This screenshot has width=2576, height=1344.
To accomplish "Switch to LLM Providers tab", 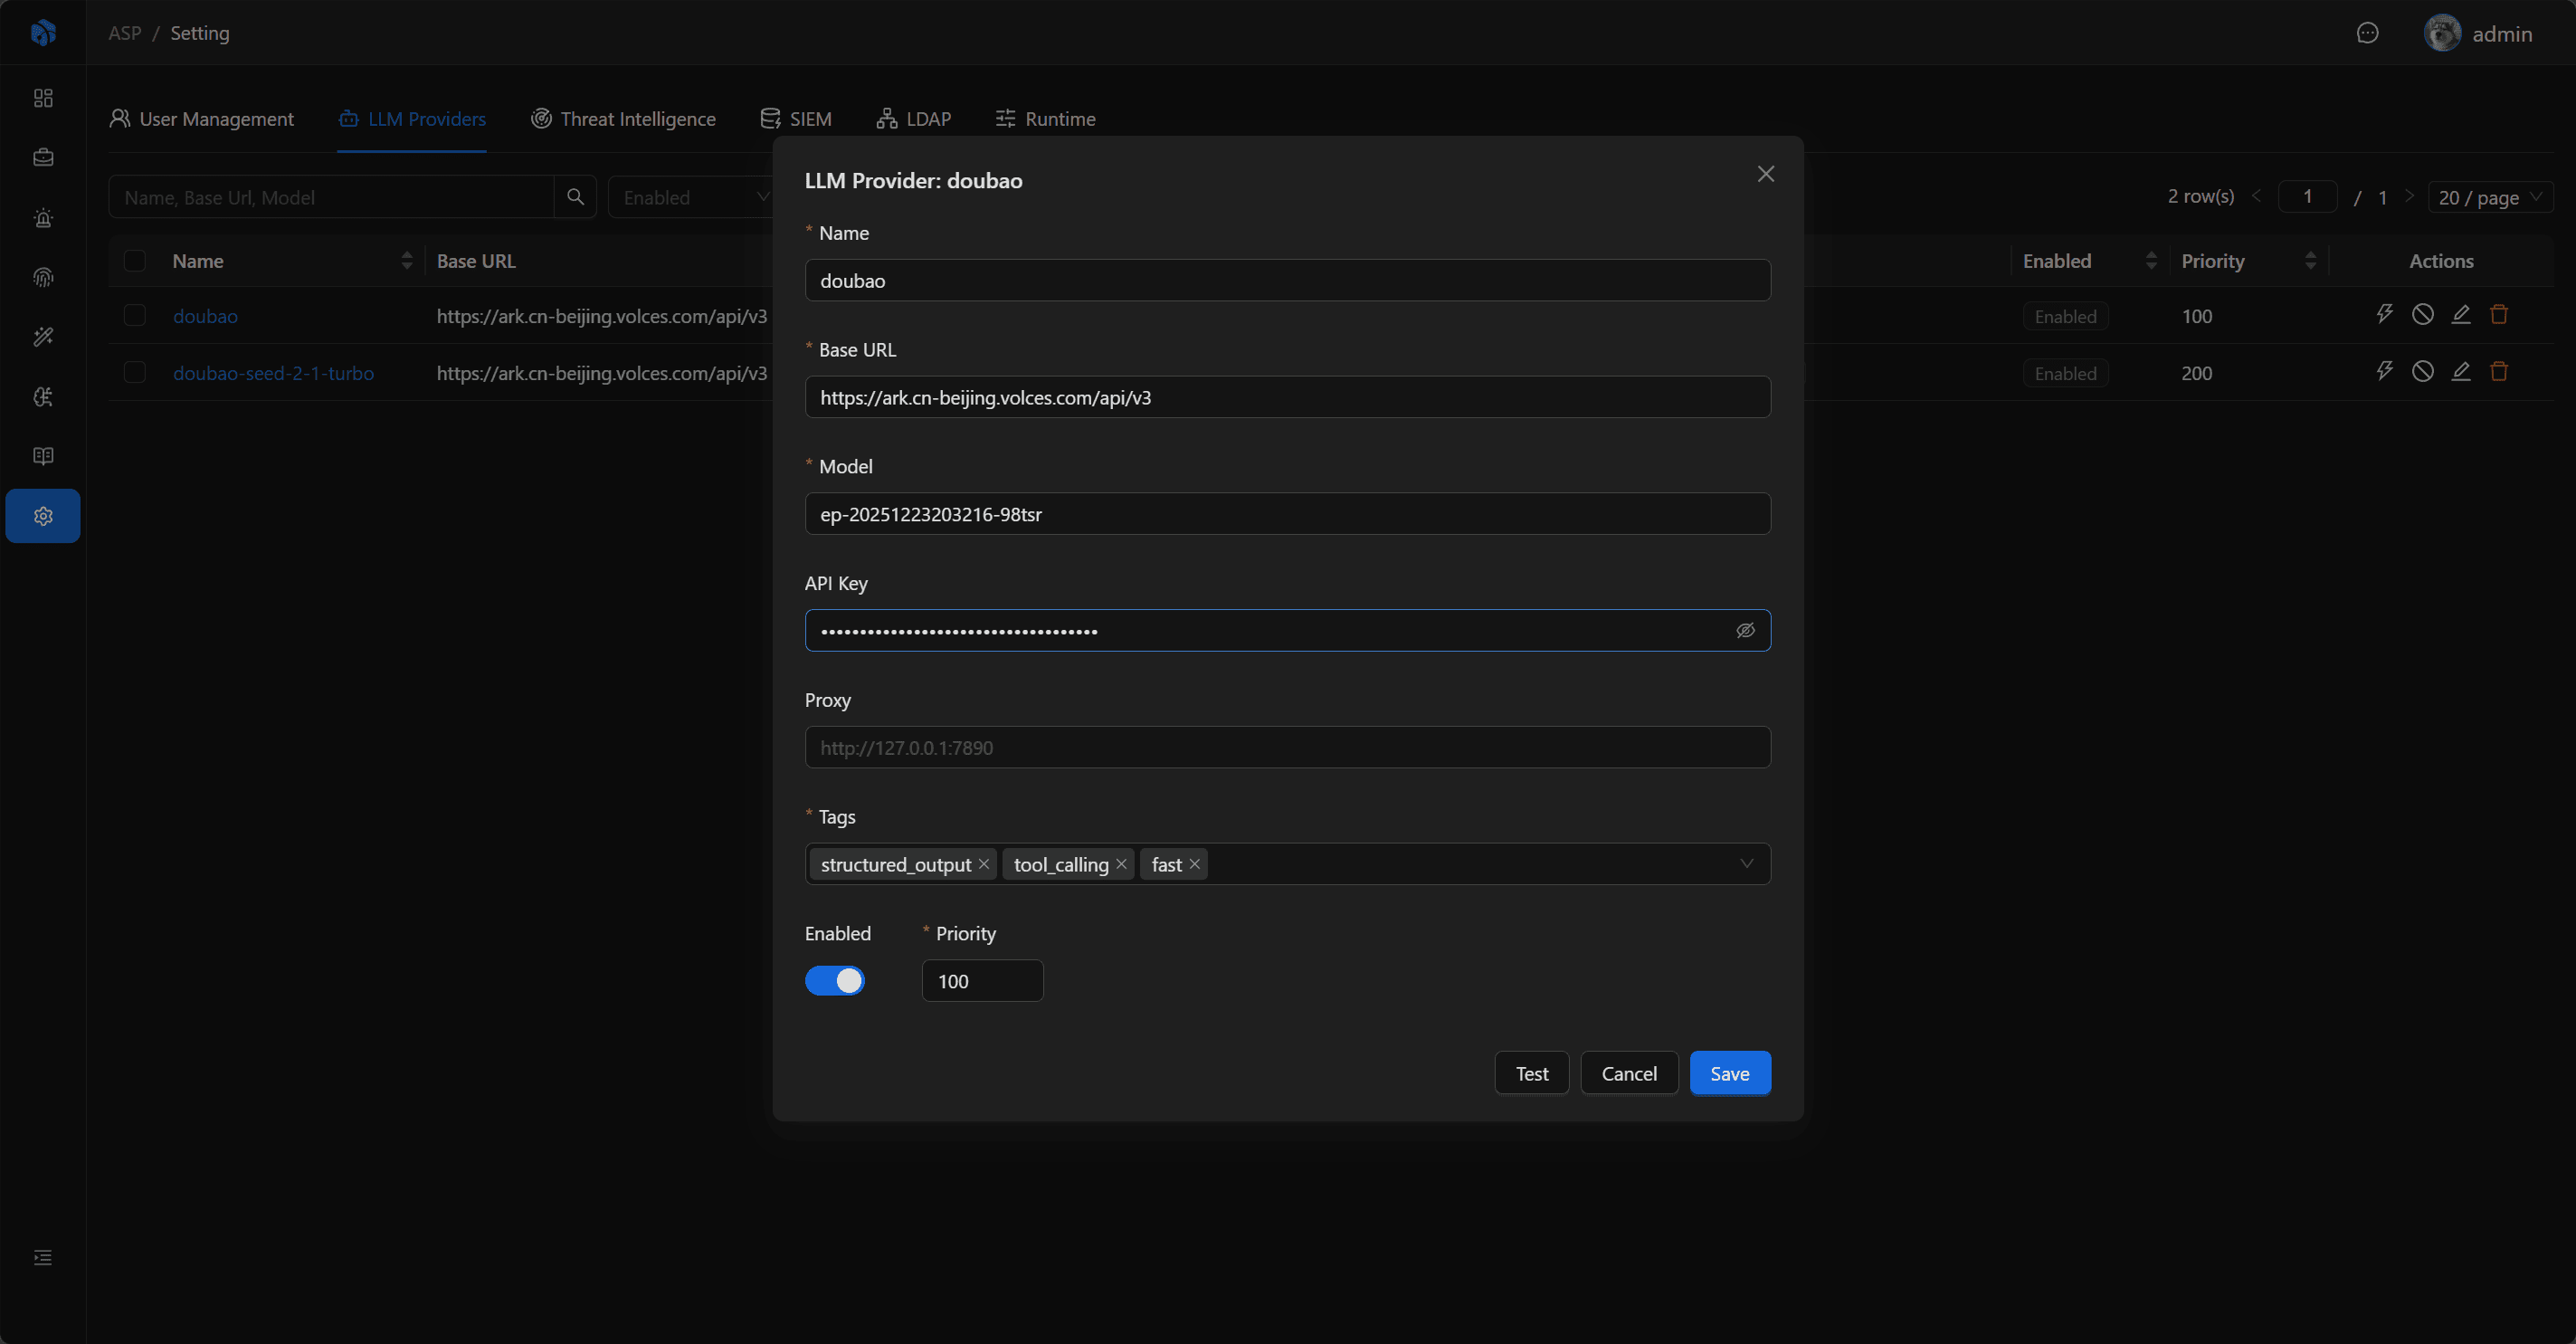I will [412, 119].
